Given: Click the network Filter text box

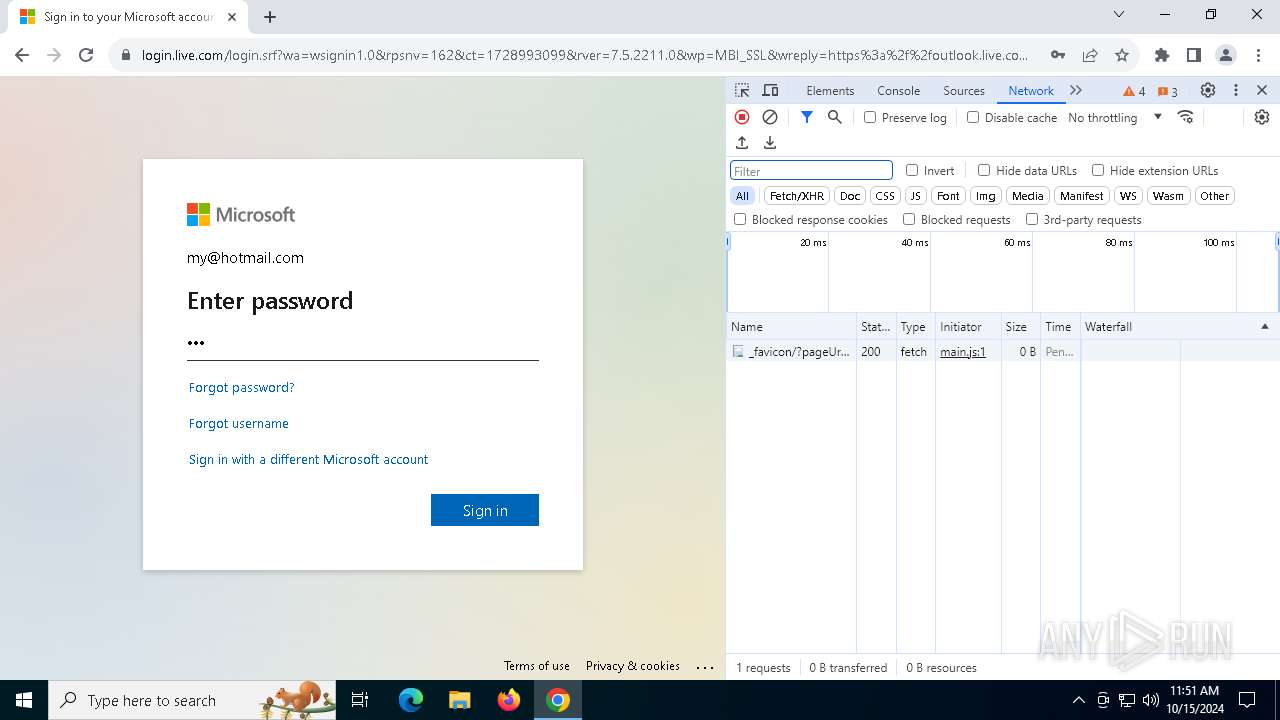Looking at the screenshot, I should 811,171.
